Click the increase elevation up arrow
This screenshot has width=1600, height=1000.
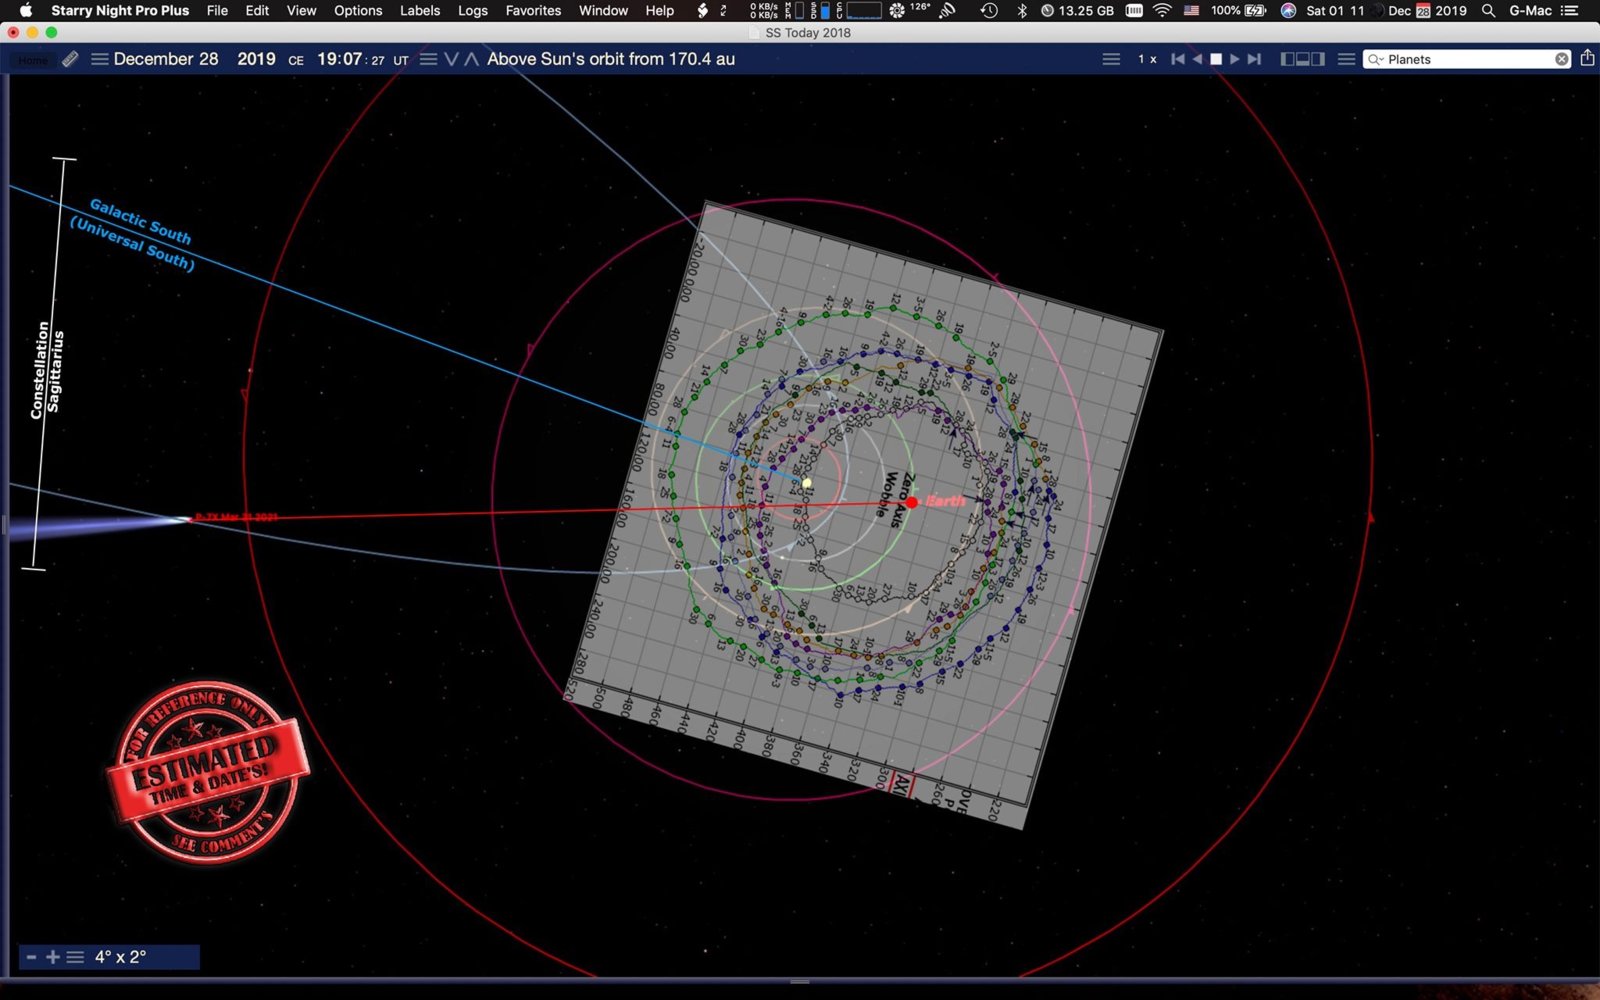472,59
